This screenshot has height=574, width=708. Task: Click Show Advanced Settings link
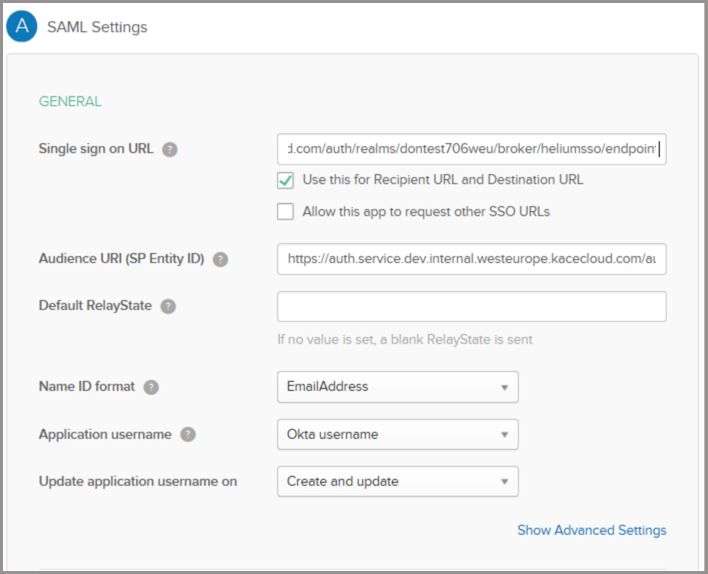[x=591, y=530]
